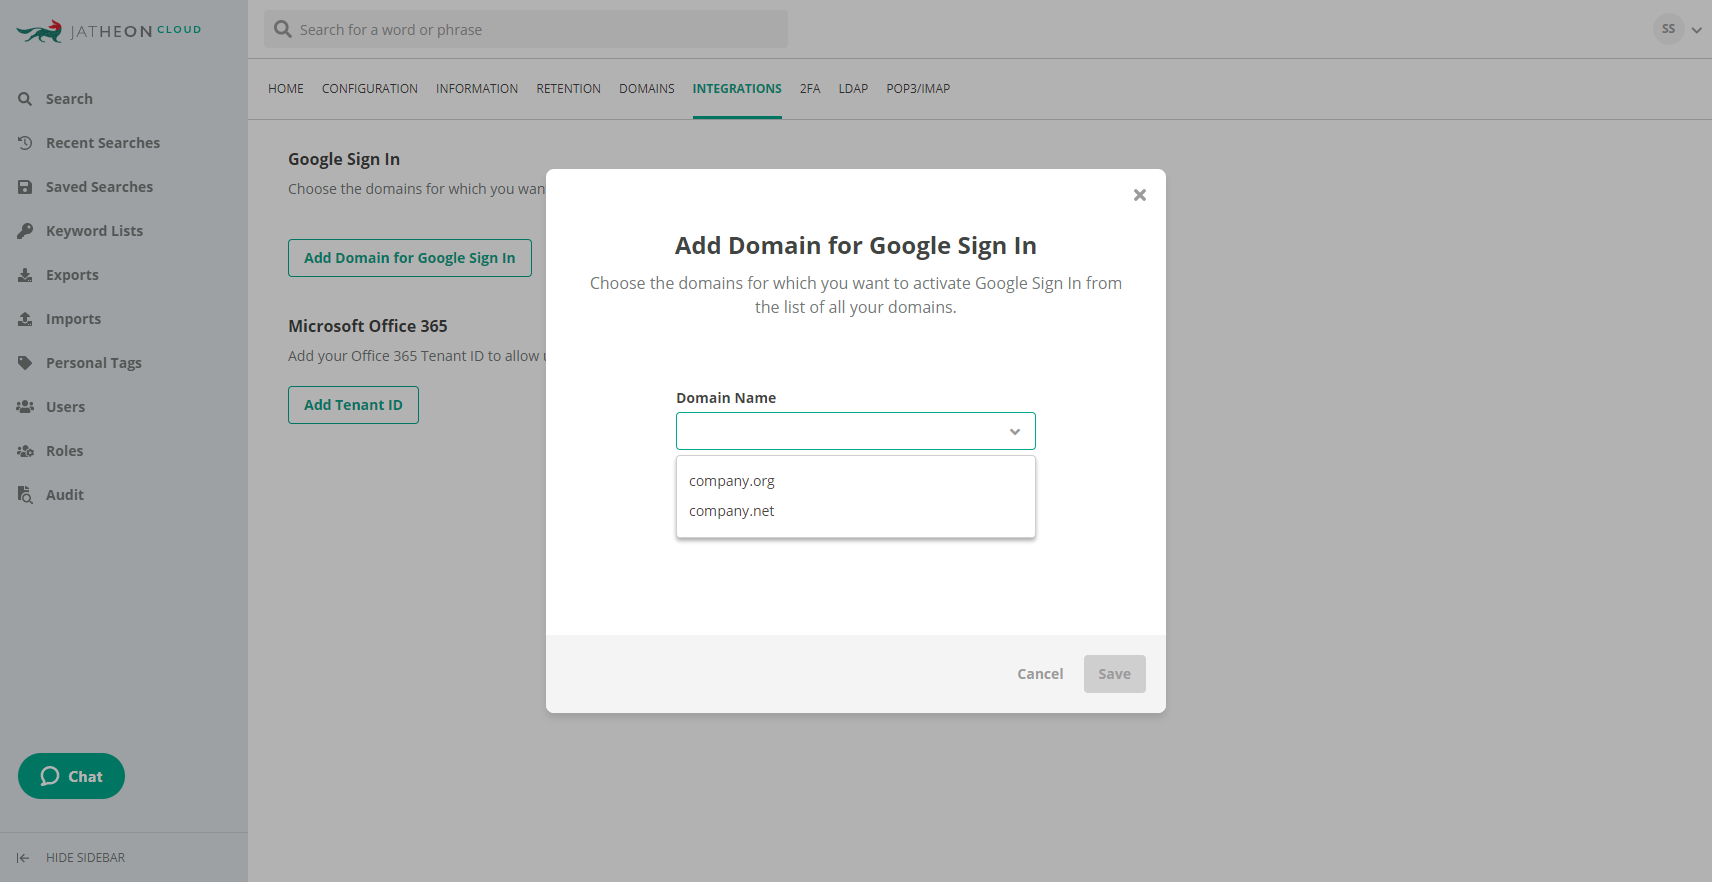The width and height of the screenshot is (1712, 882).
Task: Click the Recent Searches history icon
Action: tap(25, 143)
